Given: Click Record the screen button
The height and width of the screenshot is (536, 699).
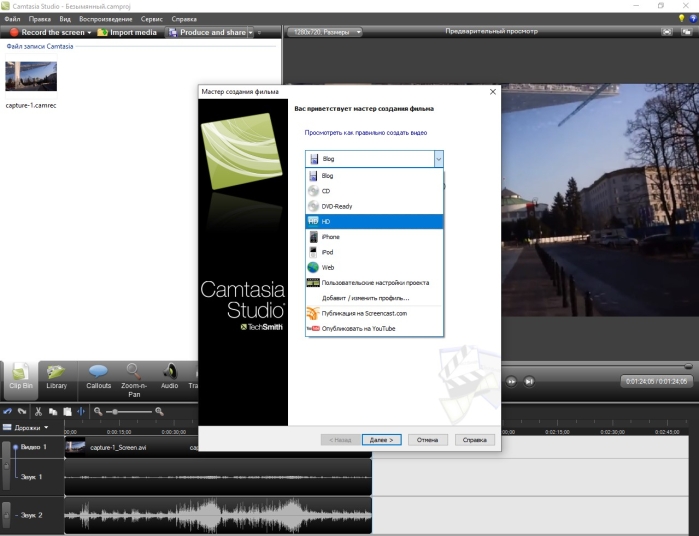Looking at the screenshot, I should pyautogui.click(x=47, y=32).
